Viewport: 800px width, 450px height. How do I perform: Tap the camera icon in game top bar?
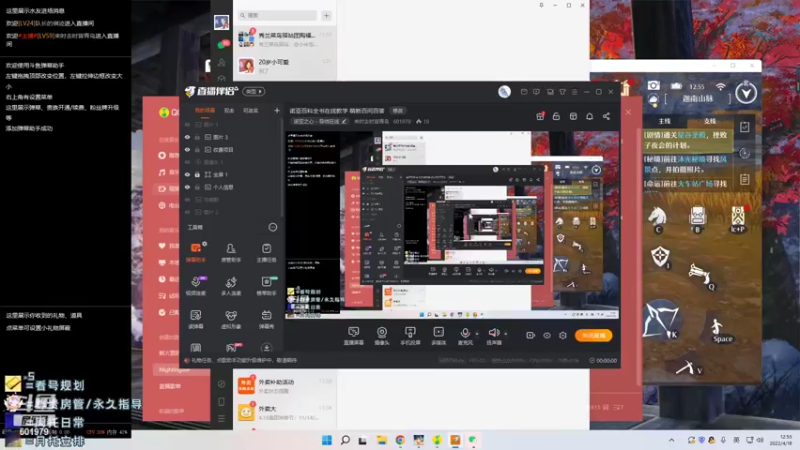[x=654, y=85]
